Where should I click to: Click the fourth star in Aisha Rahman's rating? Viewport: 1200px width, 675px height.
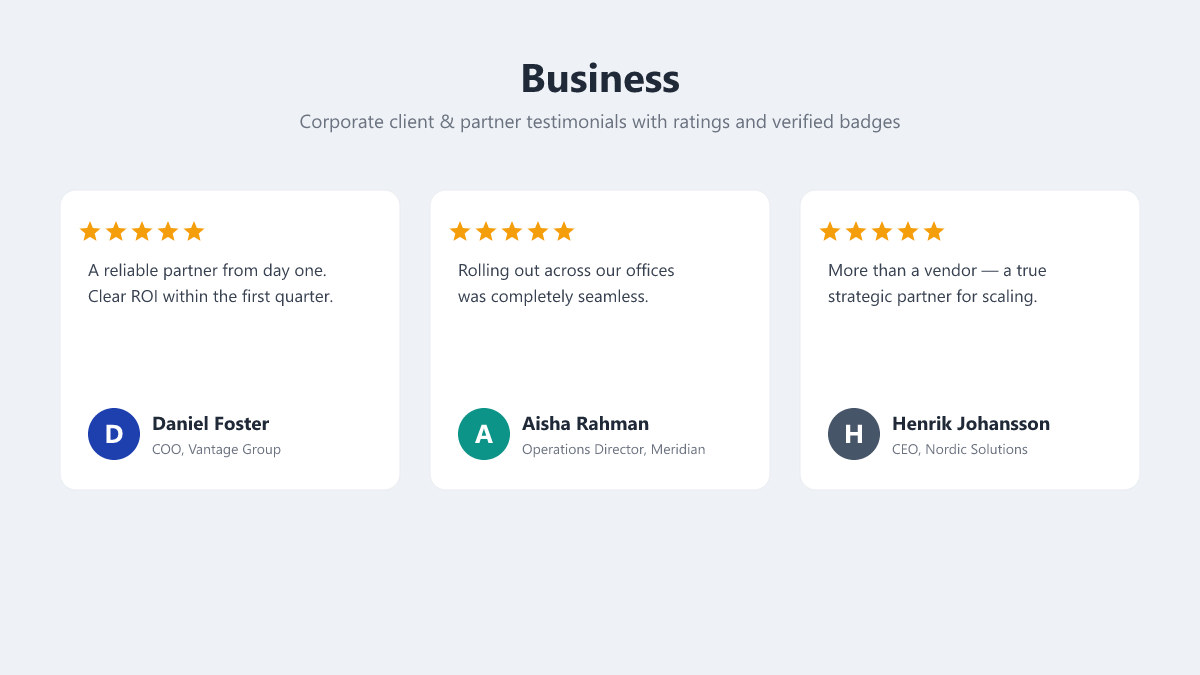coord(538,232)
